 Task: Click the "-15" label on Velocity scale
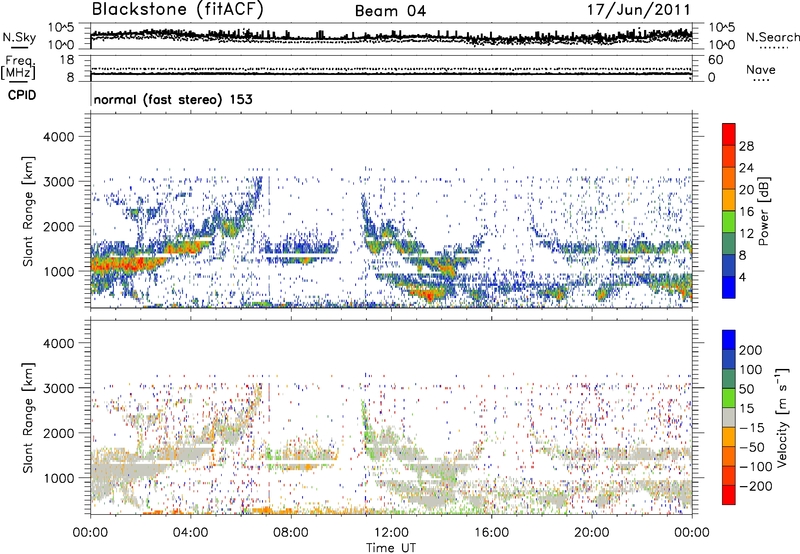[x=752, y=428]
